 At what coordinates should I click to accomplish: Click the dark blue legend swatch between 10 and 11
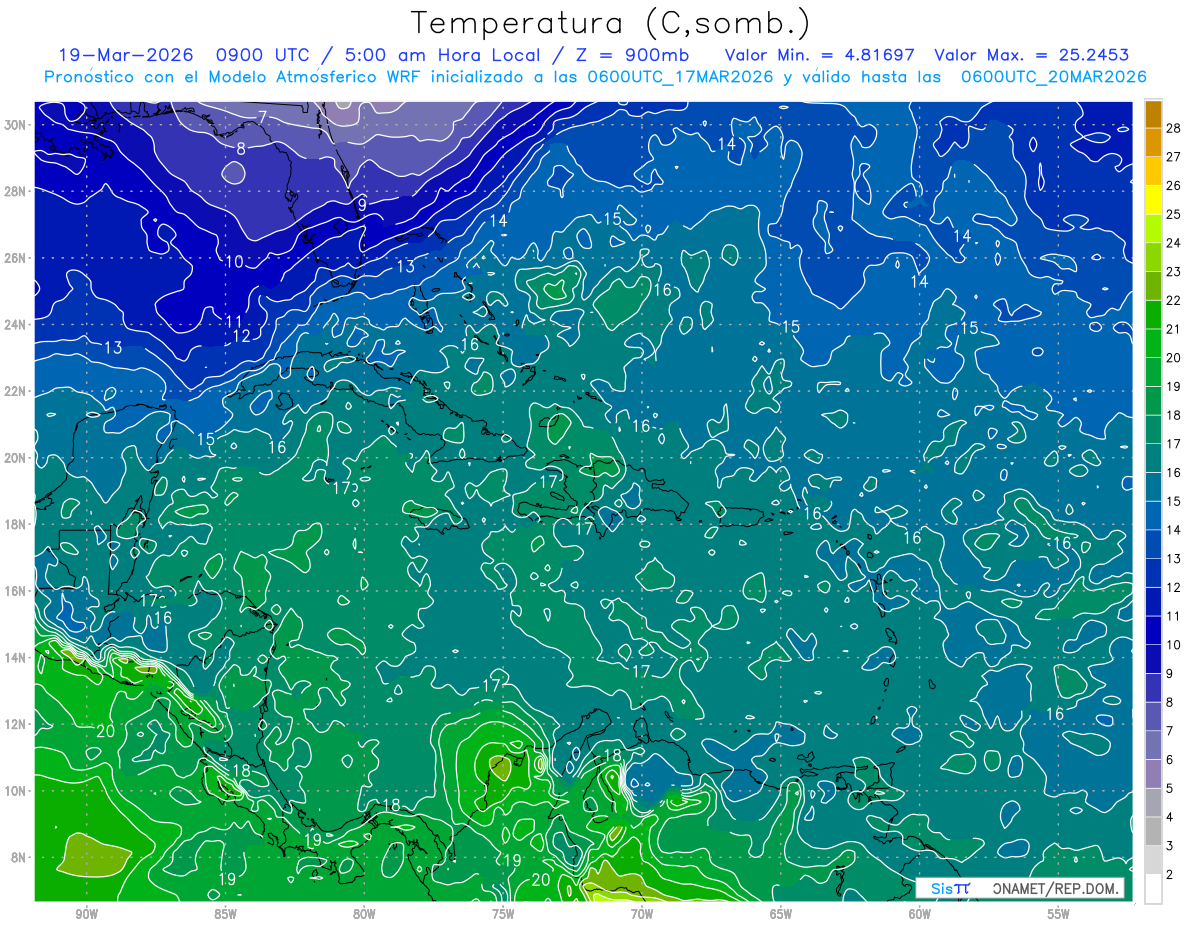coord(1153,630)
